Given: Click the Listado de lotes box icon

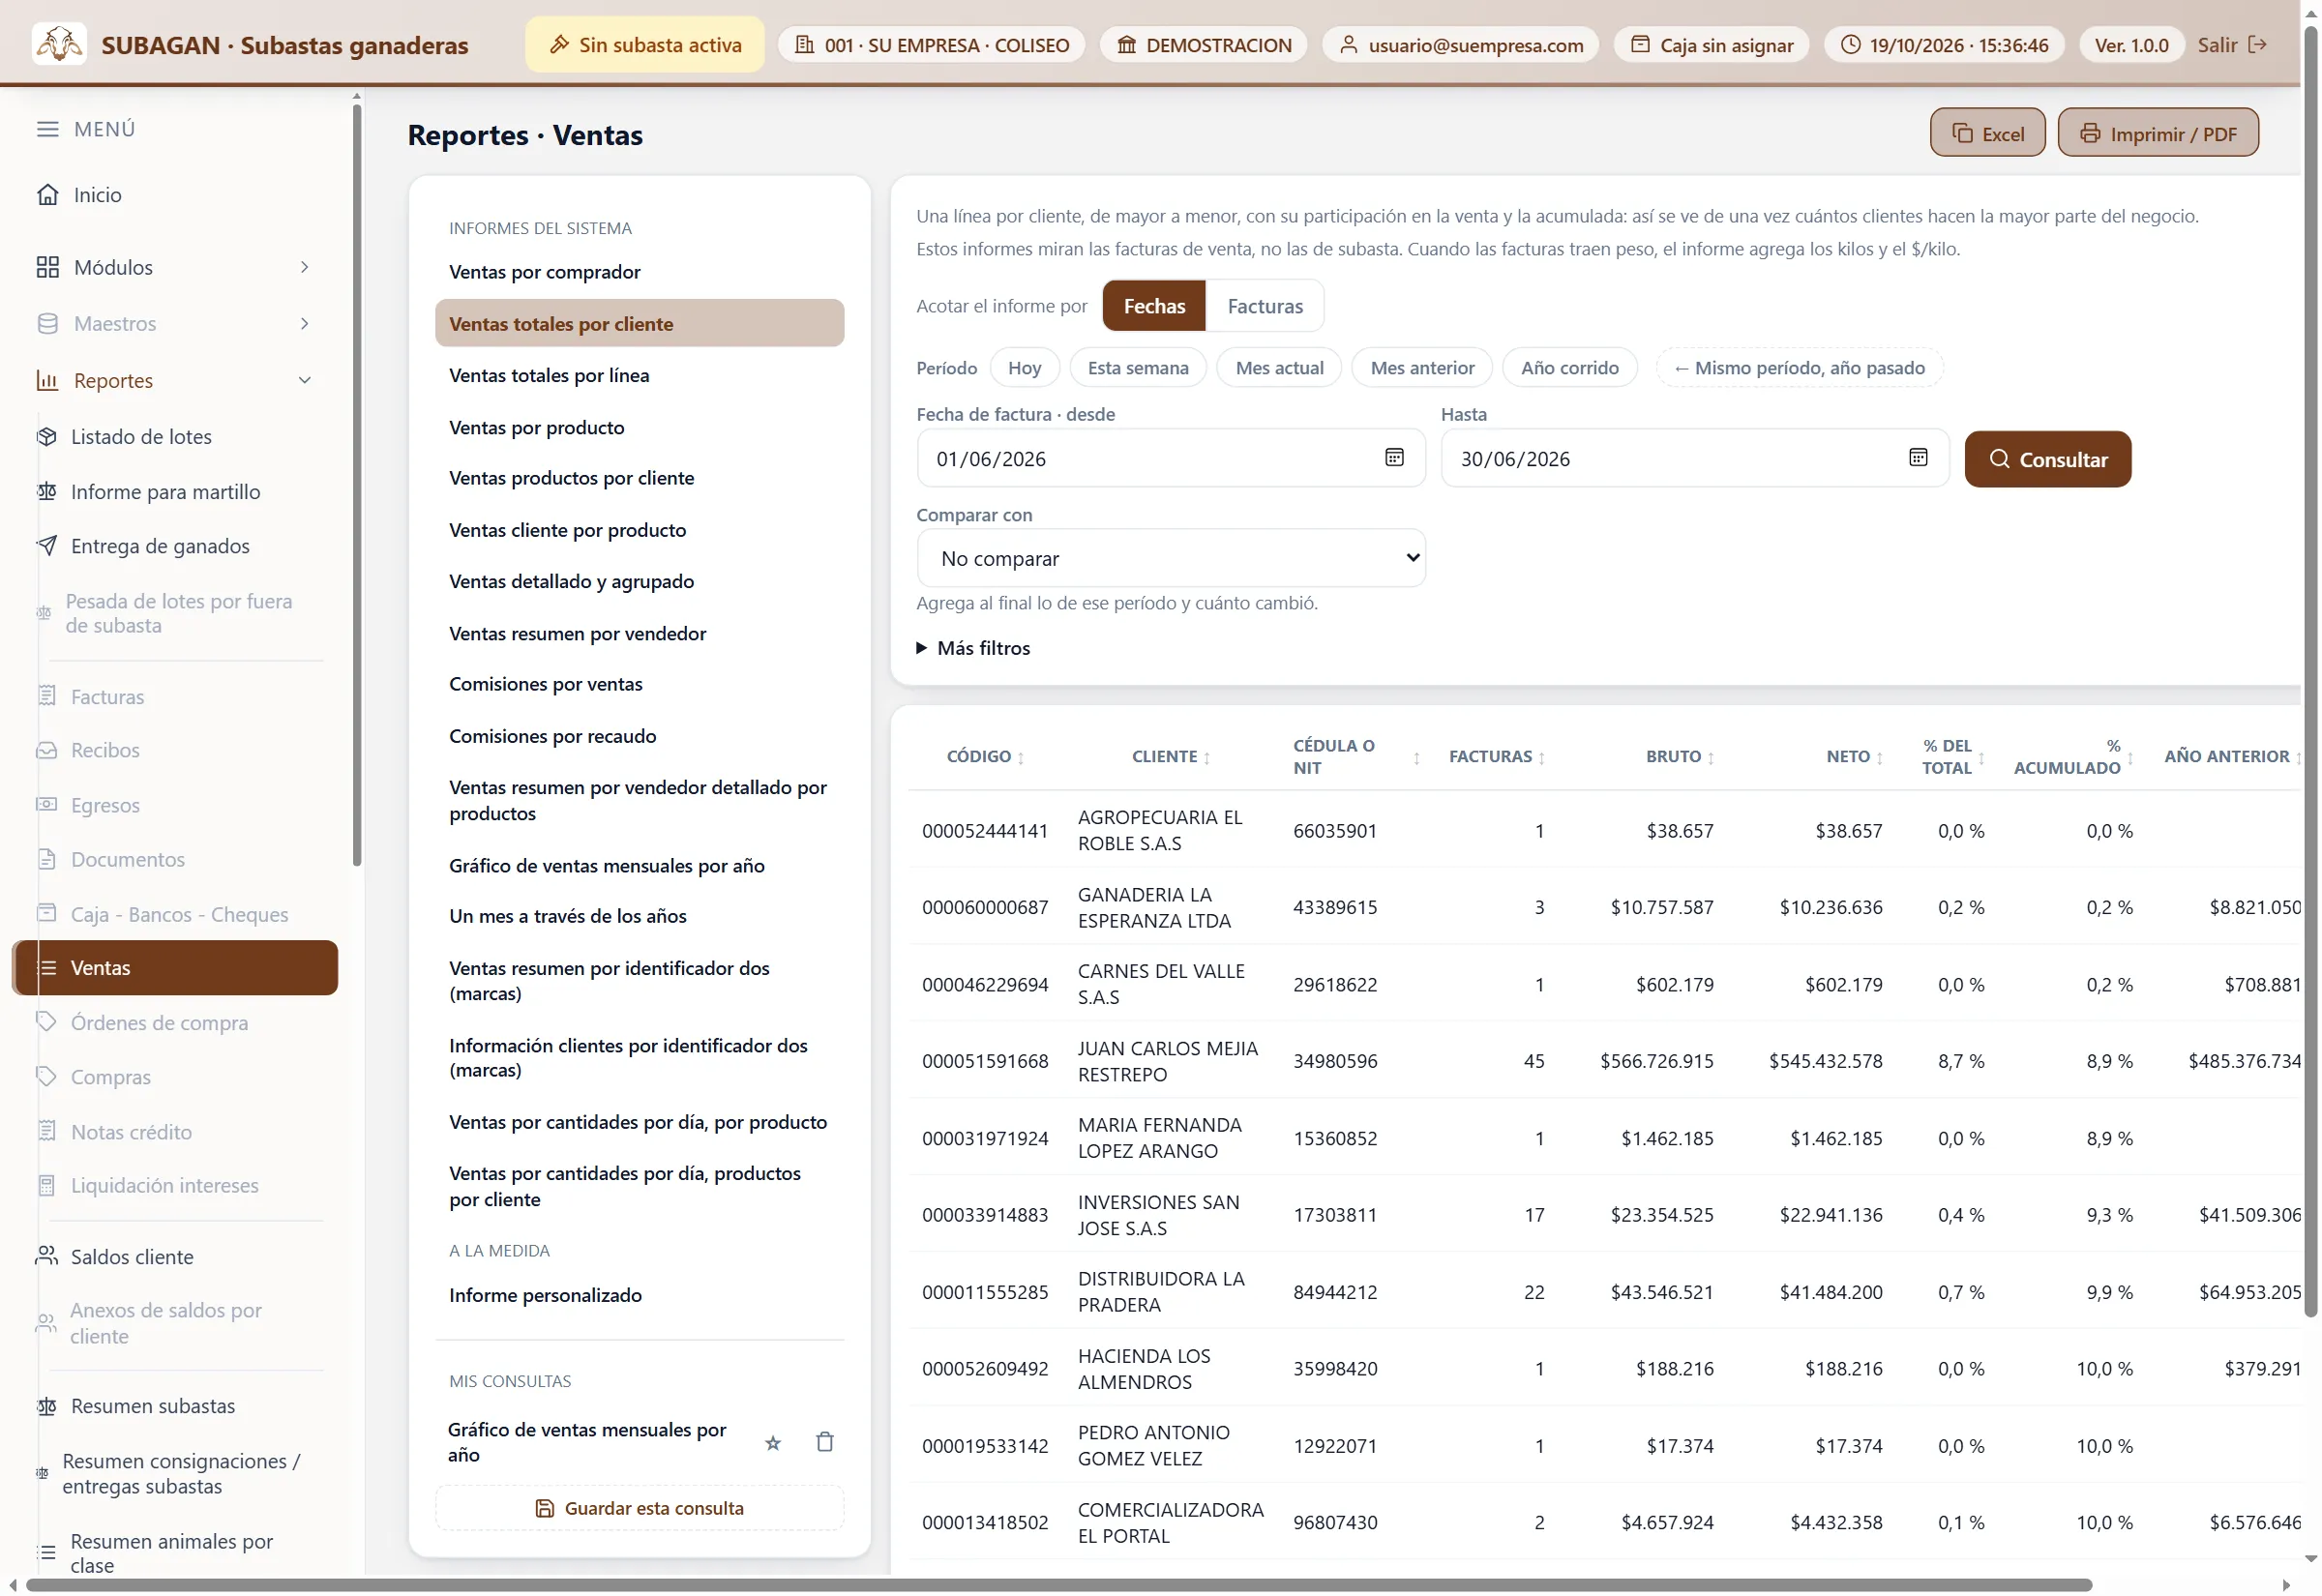Looking at the screenshot, I should click(47, 437).
